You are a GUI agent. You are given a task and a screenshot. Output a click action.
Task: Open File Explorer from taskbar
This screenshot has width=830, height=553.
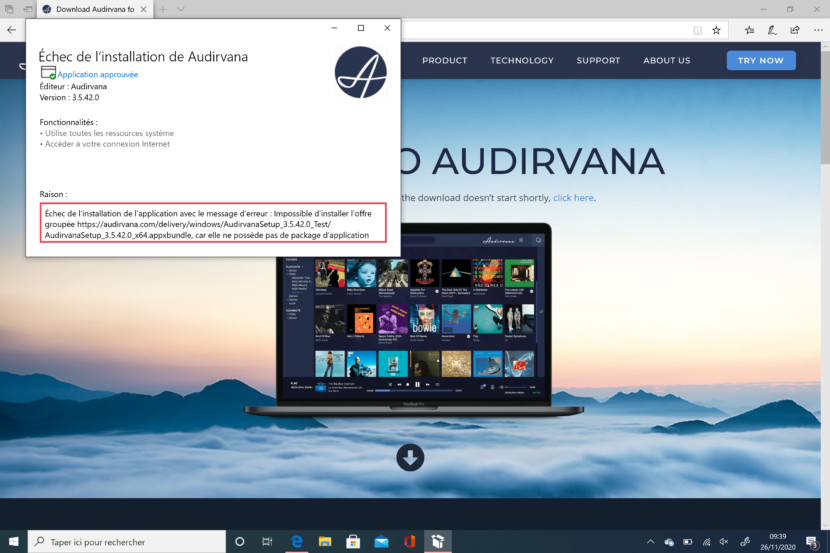tap(324, 541)
